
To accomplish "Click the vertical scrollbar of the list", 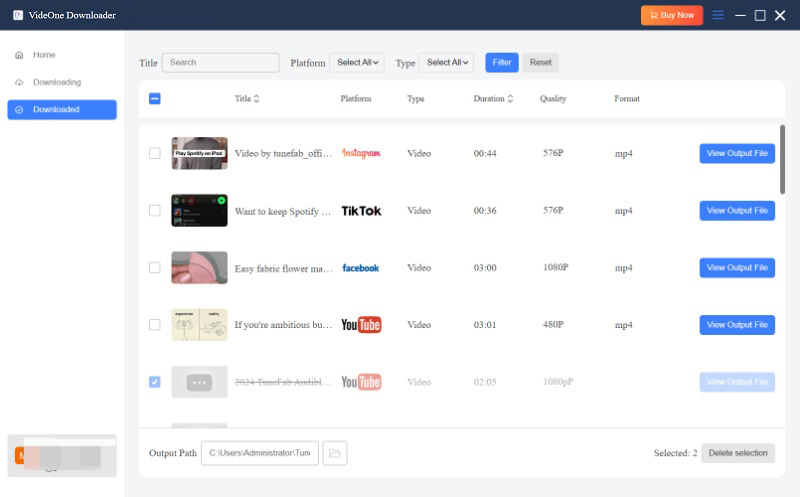I will [x=782, y=160].
